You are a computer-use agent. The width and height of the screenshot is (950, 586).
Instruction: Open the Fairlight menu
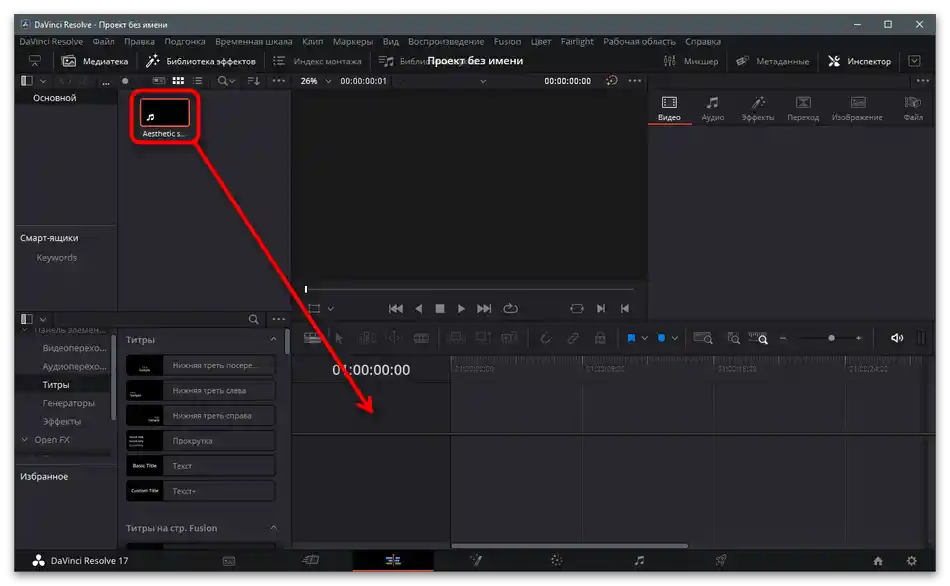coord(577,42)
